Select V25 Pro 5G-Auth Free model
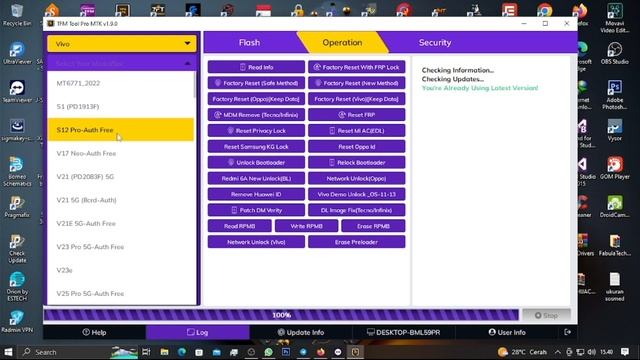The image size is (640, 360). 121,293
